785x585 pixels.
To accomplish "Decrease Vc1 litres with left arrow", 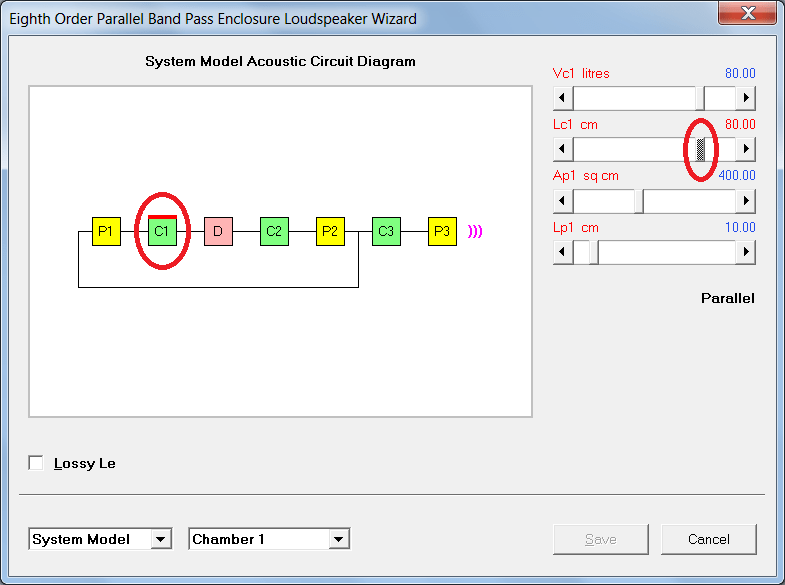I will pyautogui.click(x=563, y=98).
